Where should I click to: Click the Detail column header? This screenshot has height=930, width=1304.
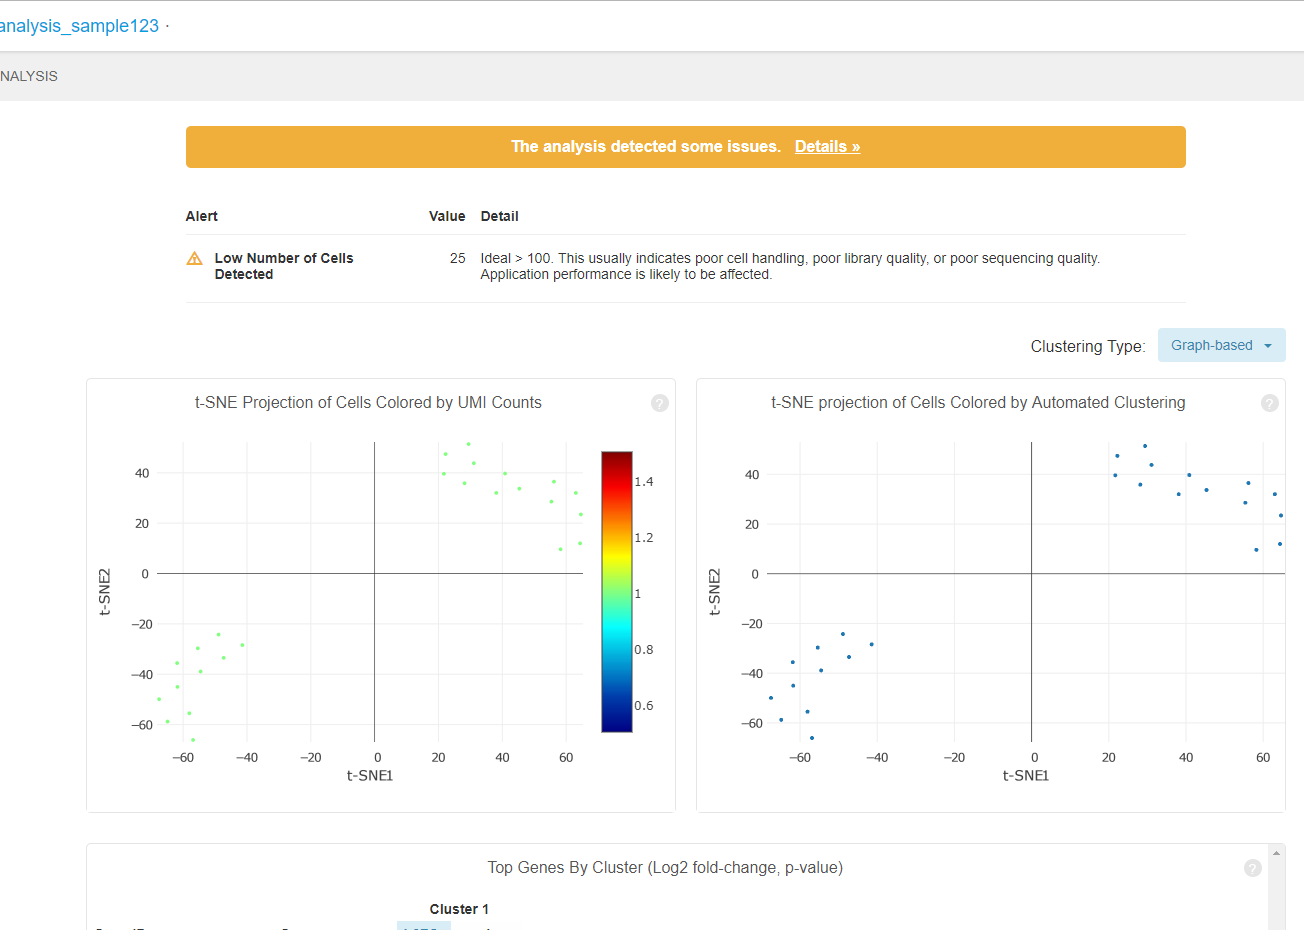(x=499, y=216)
